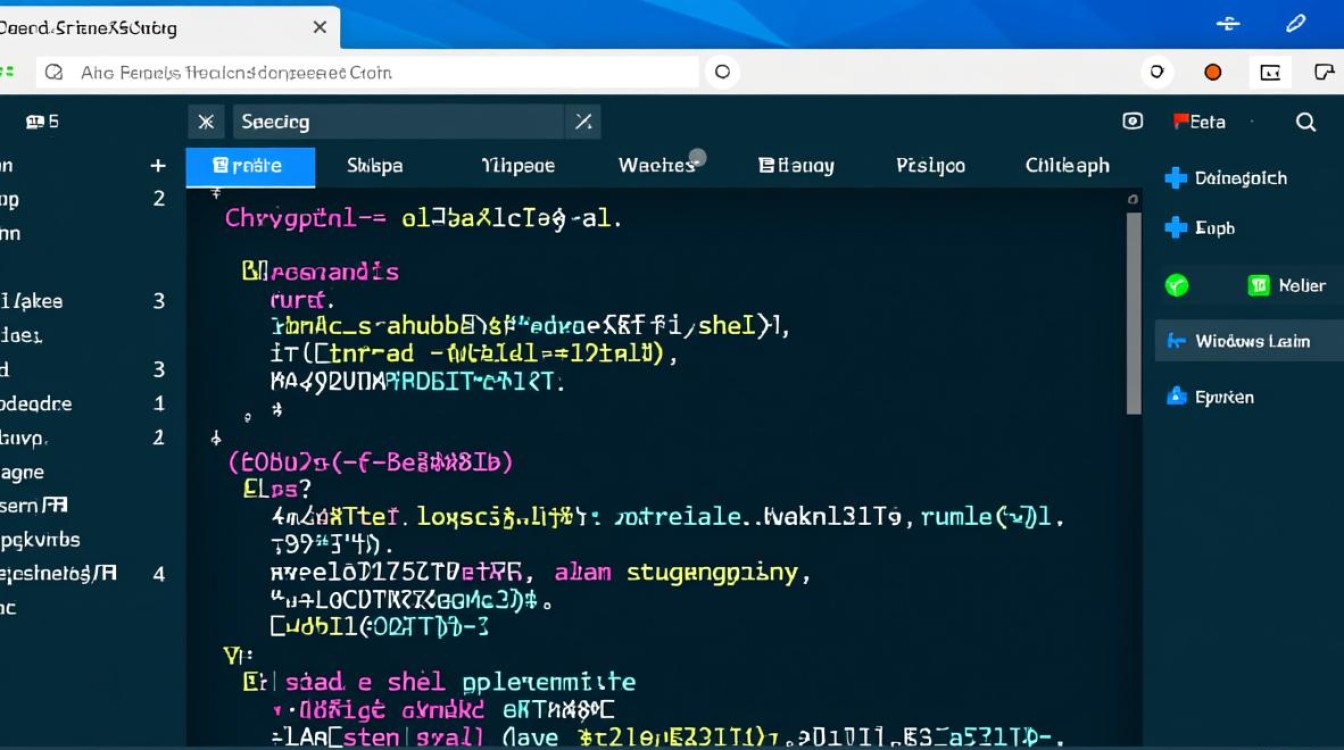Click the red flag icon beside Eeta
This screenshot has height=750, width=1344.
pyautogui.click(x=1182, y=121)
